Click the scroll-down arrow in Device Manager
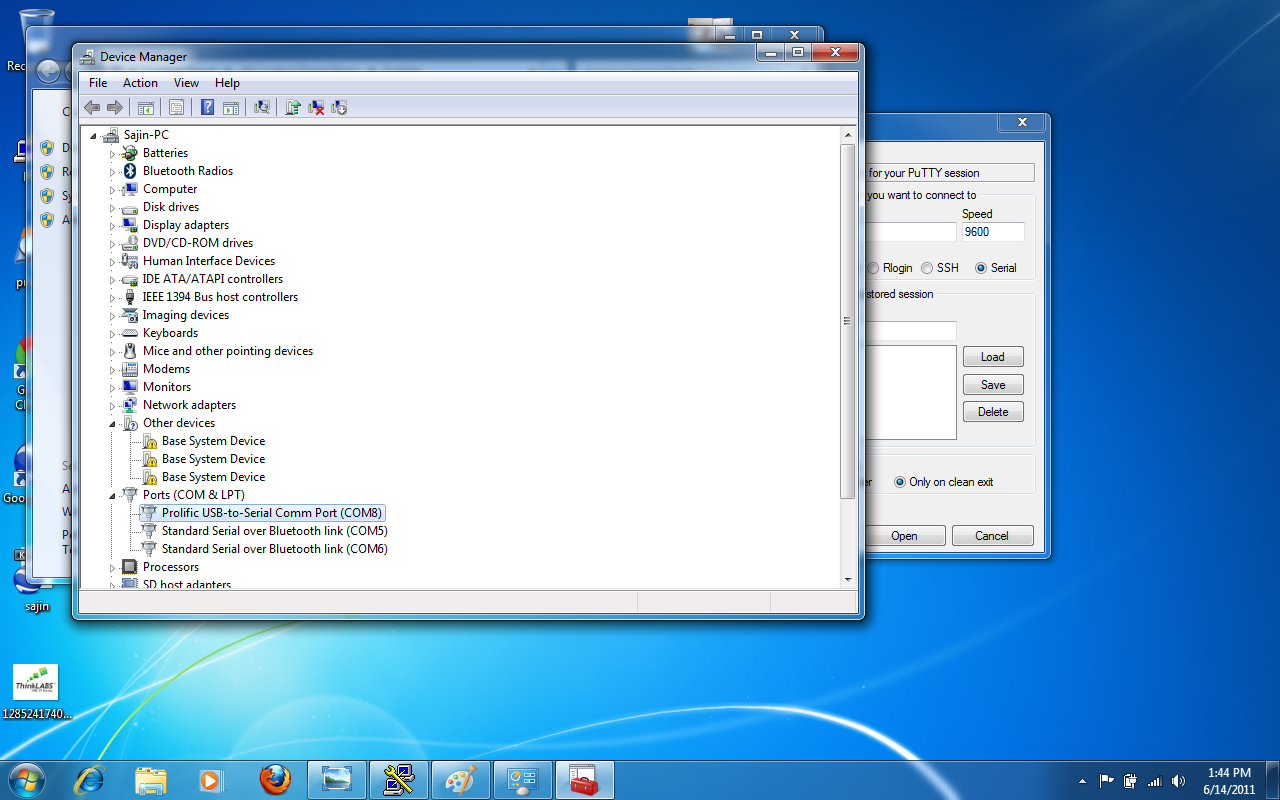The width and height of the screenshot is (1280, 800). (848, 578)
